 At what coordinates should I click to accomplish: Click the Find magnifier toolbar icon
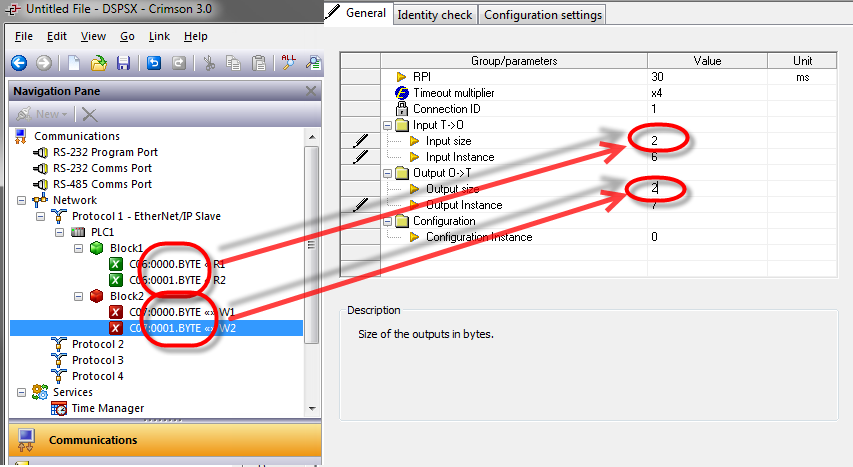point(313,63)
